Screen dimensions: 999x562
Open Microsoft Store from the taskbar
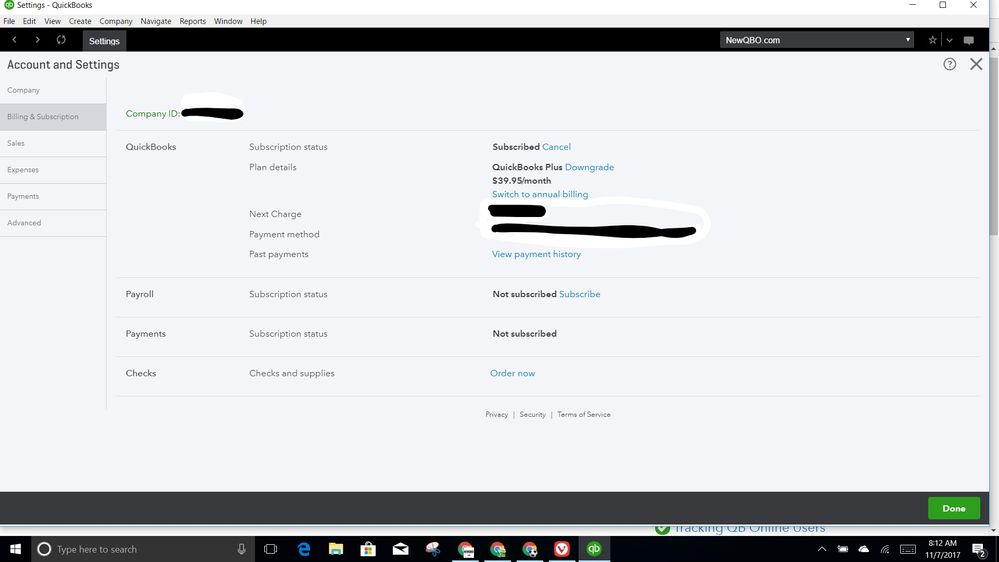pos(368,549)
